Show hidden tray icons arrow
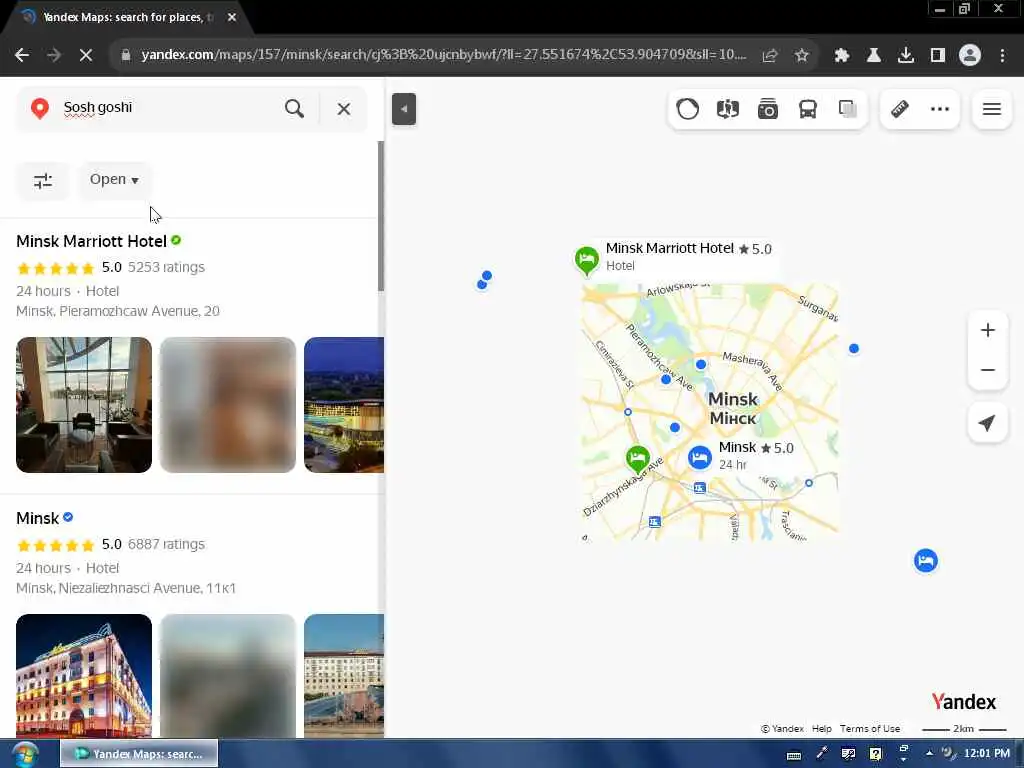 tap(929, 754)
